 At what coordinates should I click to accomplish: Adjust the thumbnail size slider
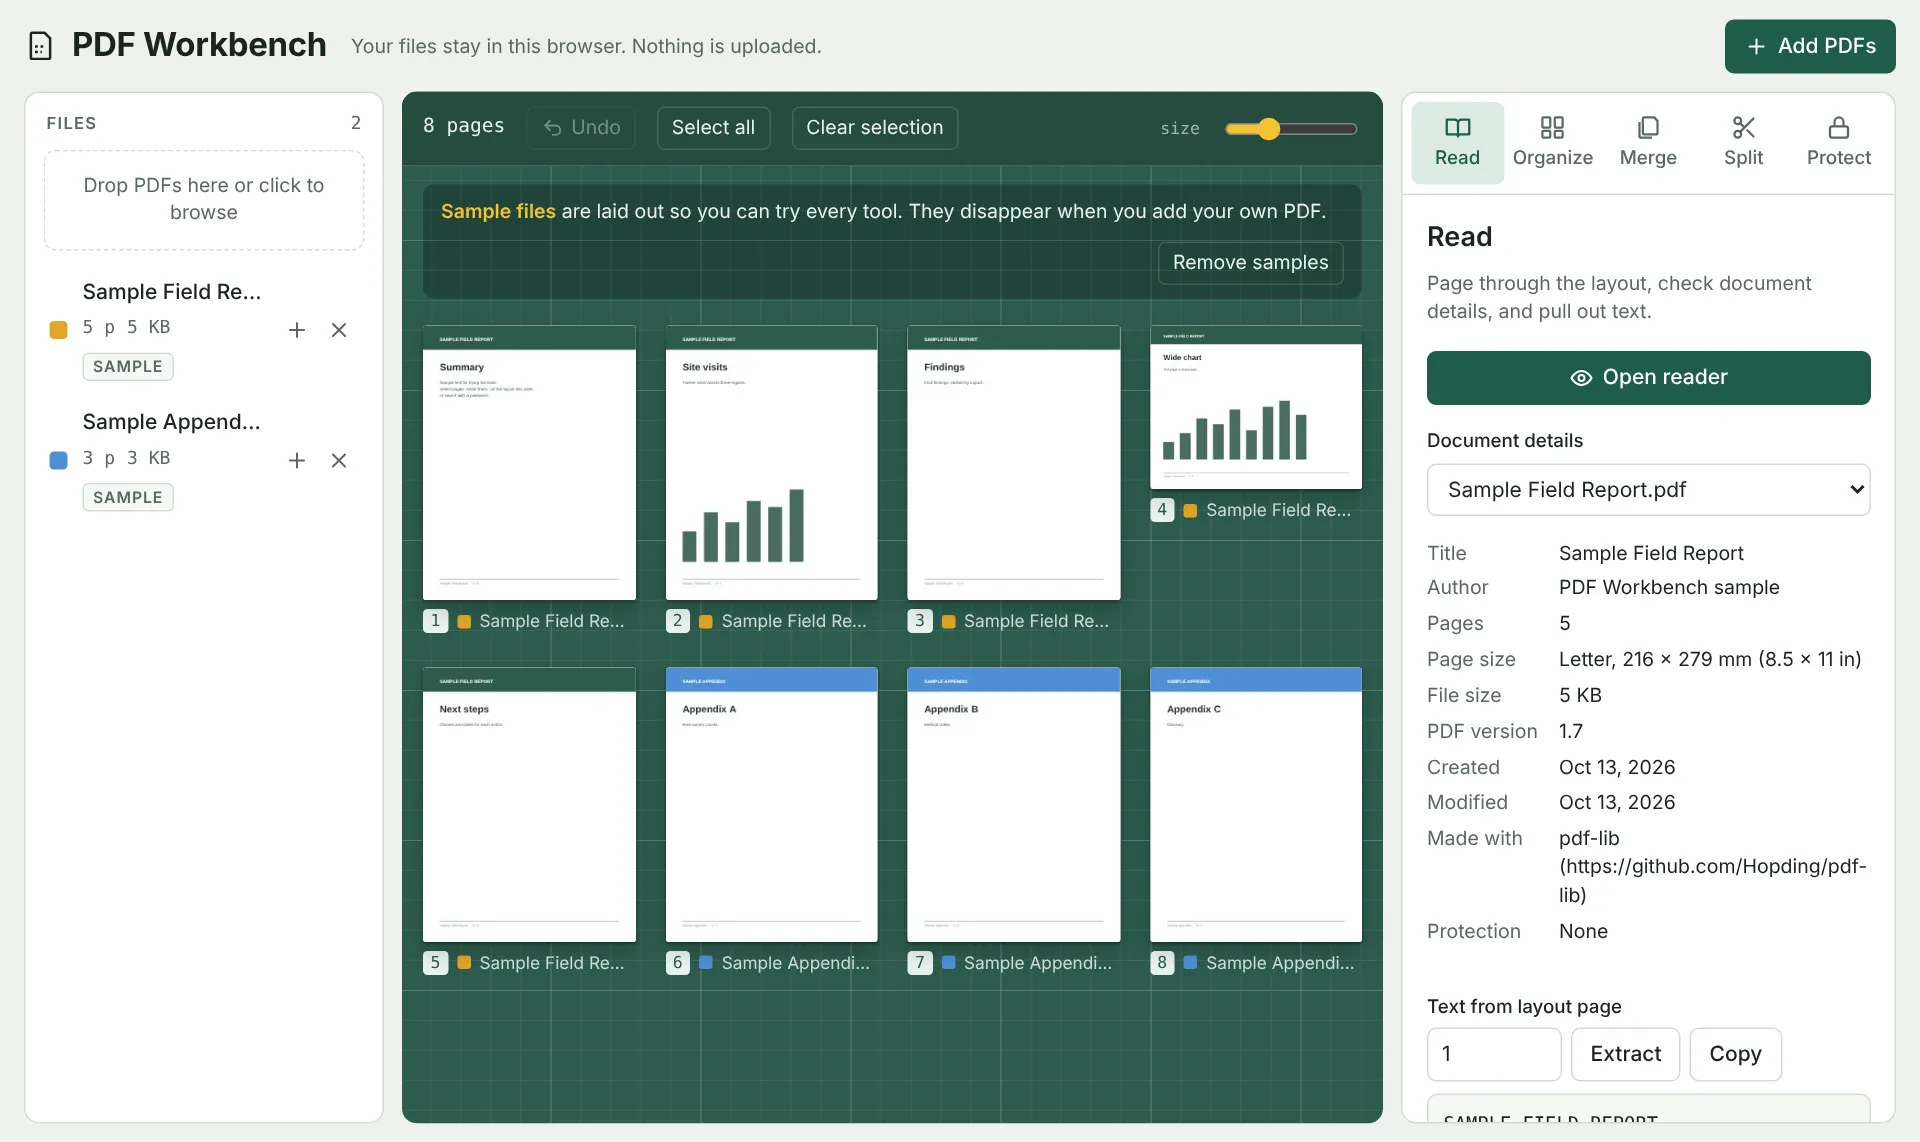pyautogui.click(x=1290, y=129)
